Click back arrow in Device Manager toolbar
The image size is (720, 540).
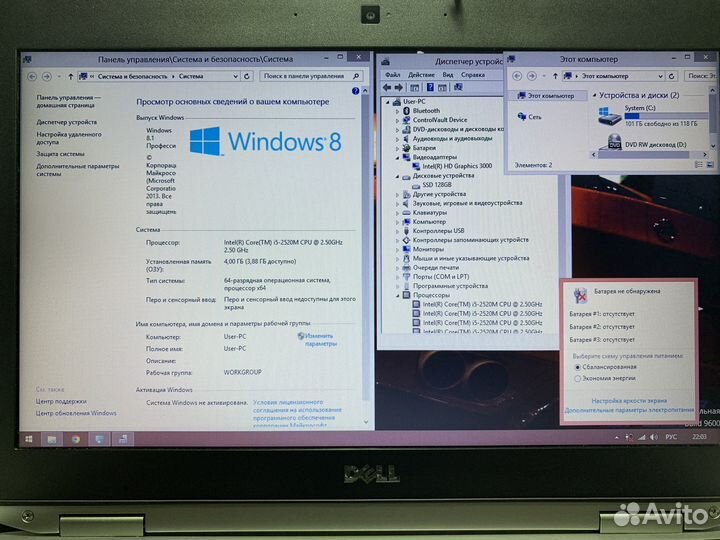coord(387,88)
